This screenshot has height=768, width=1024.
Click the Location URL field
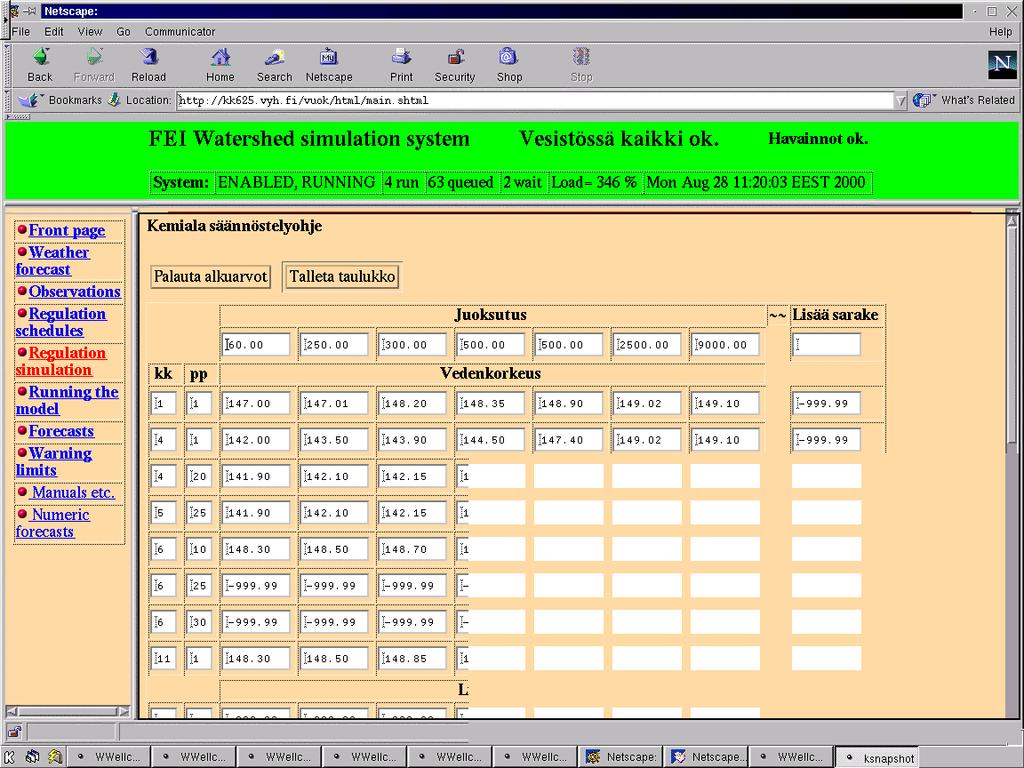(x=536, y=101)
